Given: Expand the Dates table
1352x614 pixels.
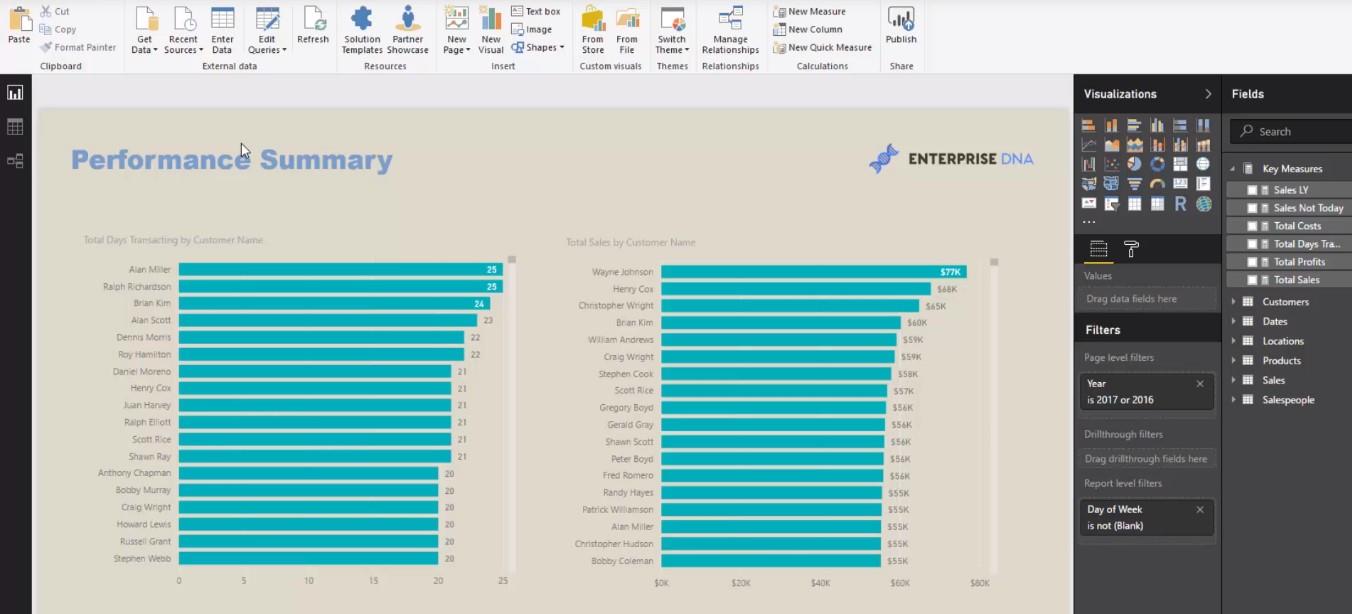Looking at the screenshot, I should click(1233, 321).
